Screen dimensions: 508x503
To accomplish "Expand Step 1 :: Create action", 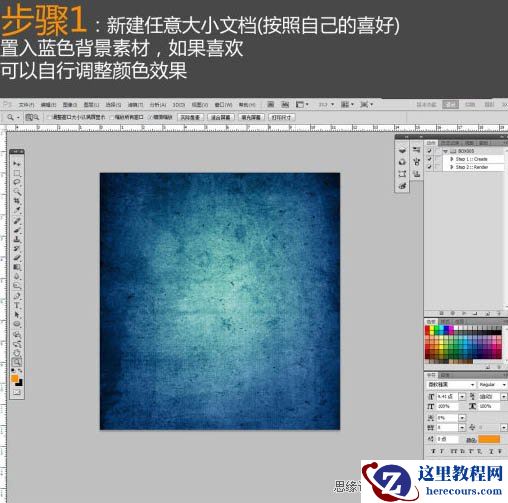I will (452, 159).
